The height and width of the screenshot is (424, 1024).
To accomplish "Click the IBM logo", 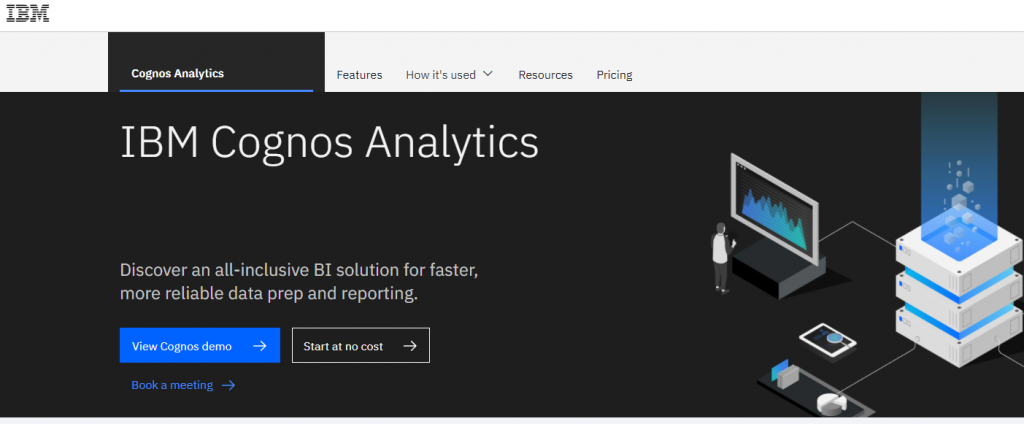I will (28, 12).
